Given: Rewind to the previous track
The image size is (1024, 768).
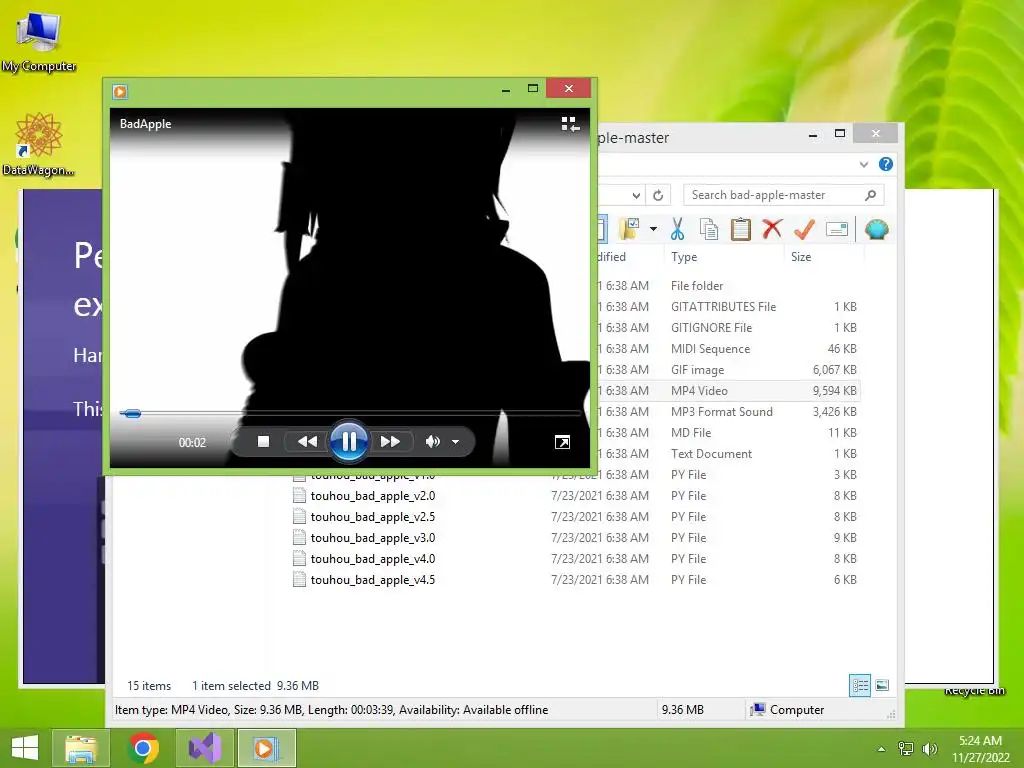Looking at the screenshot, I should click(x=307, y=441).
